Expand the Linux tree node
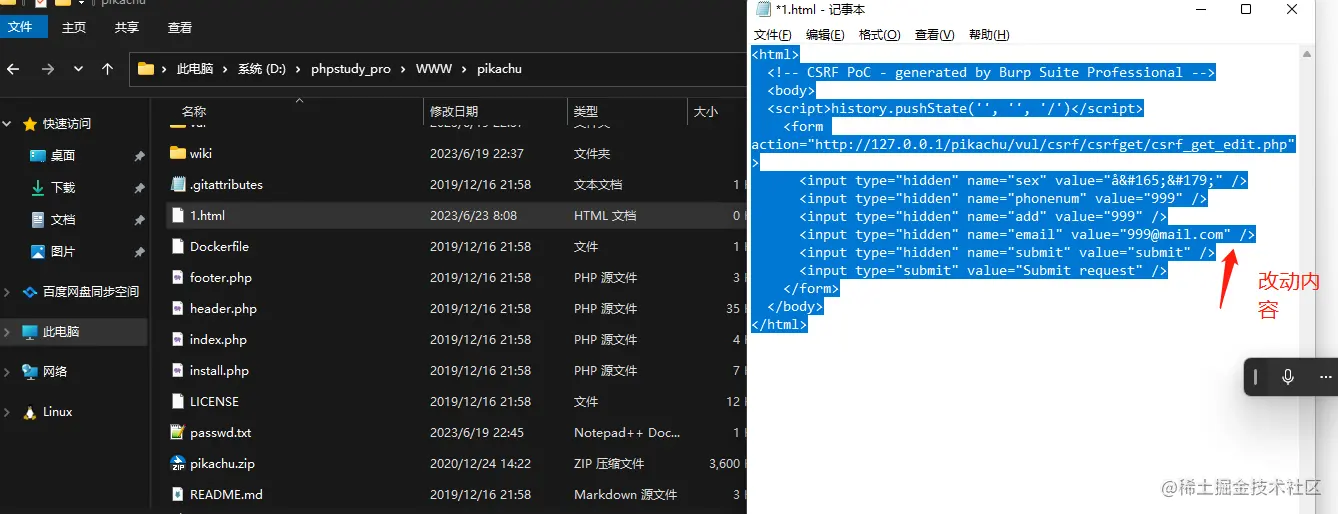Viewport: 1338px width, 514px height. pyautogui.click(x=7, y=411)
